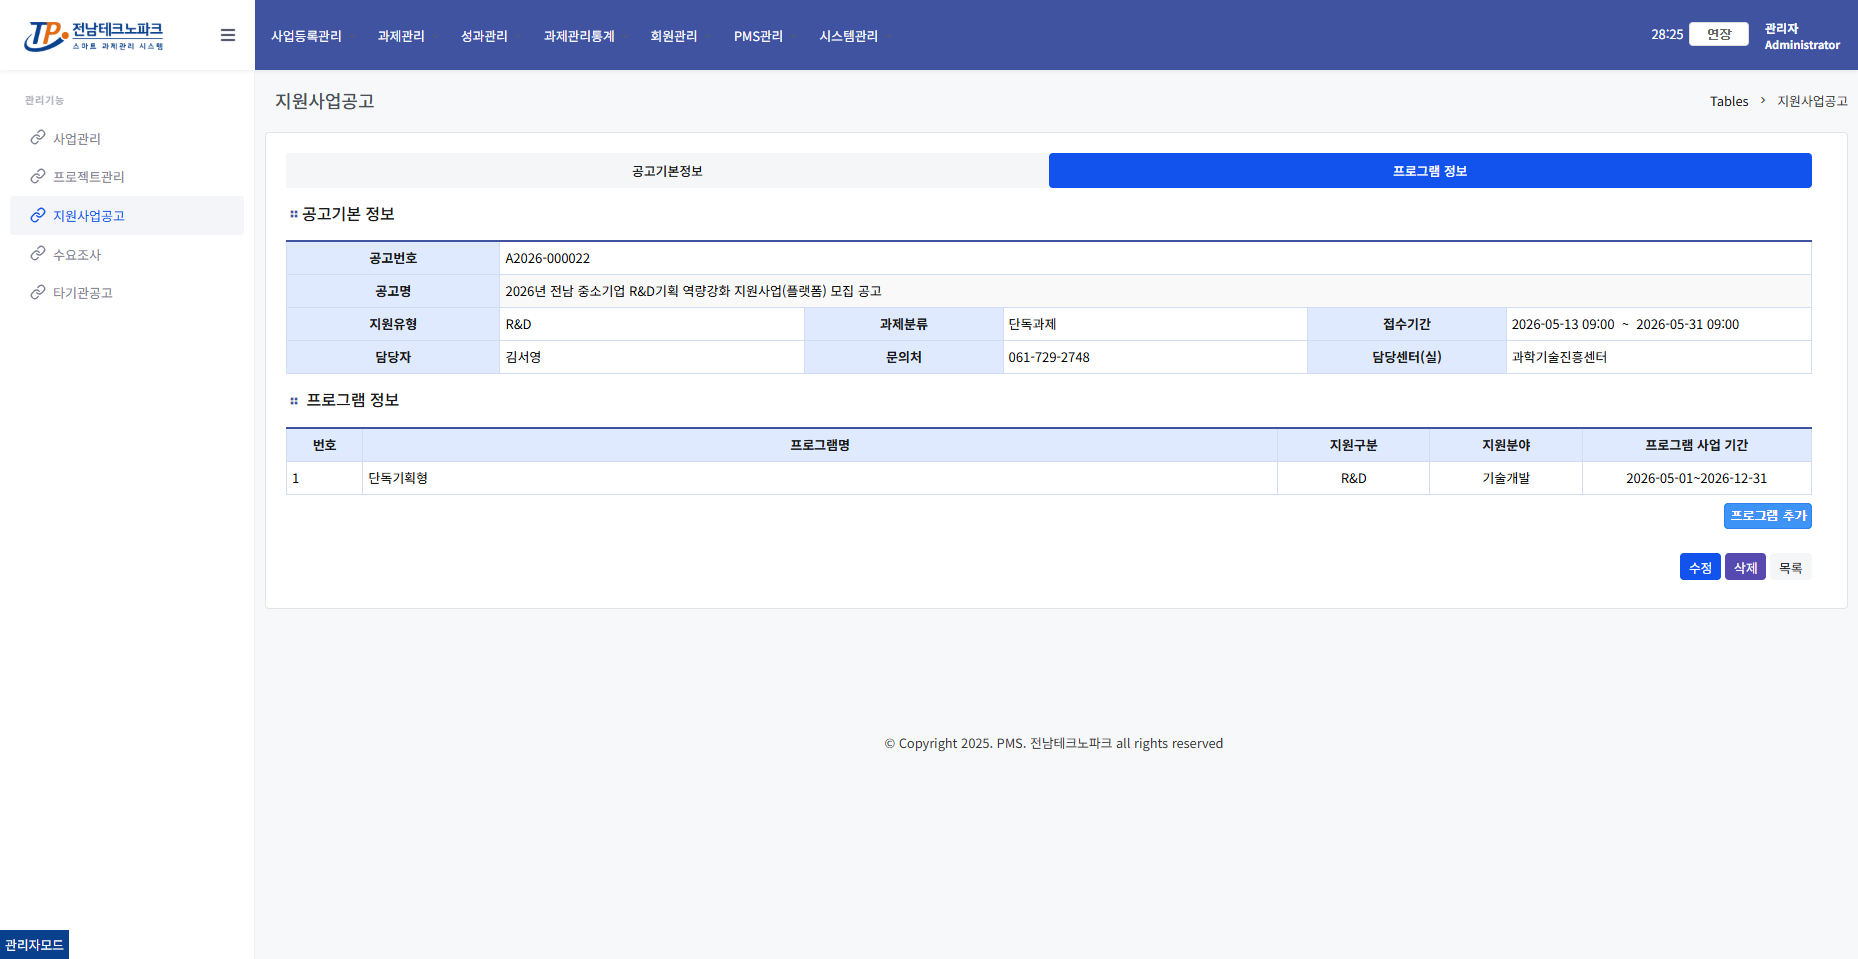Click 기술개발 support field cell

1506,478
